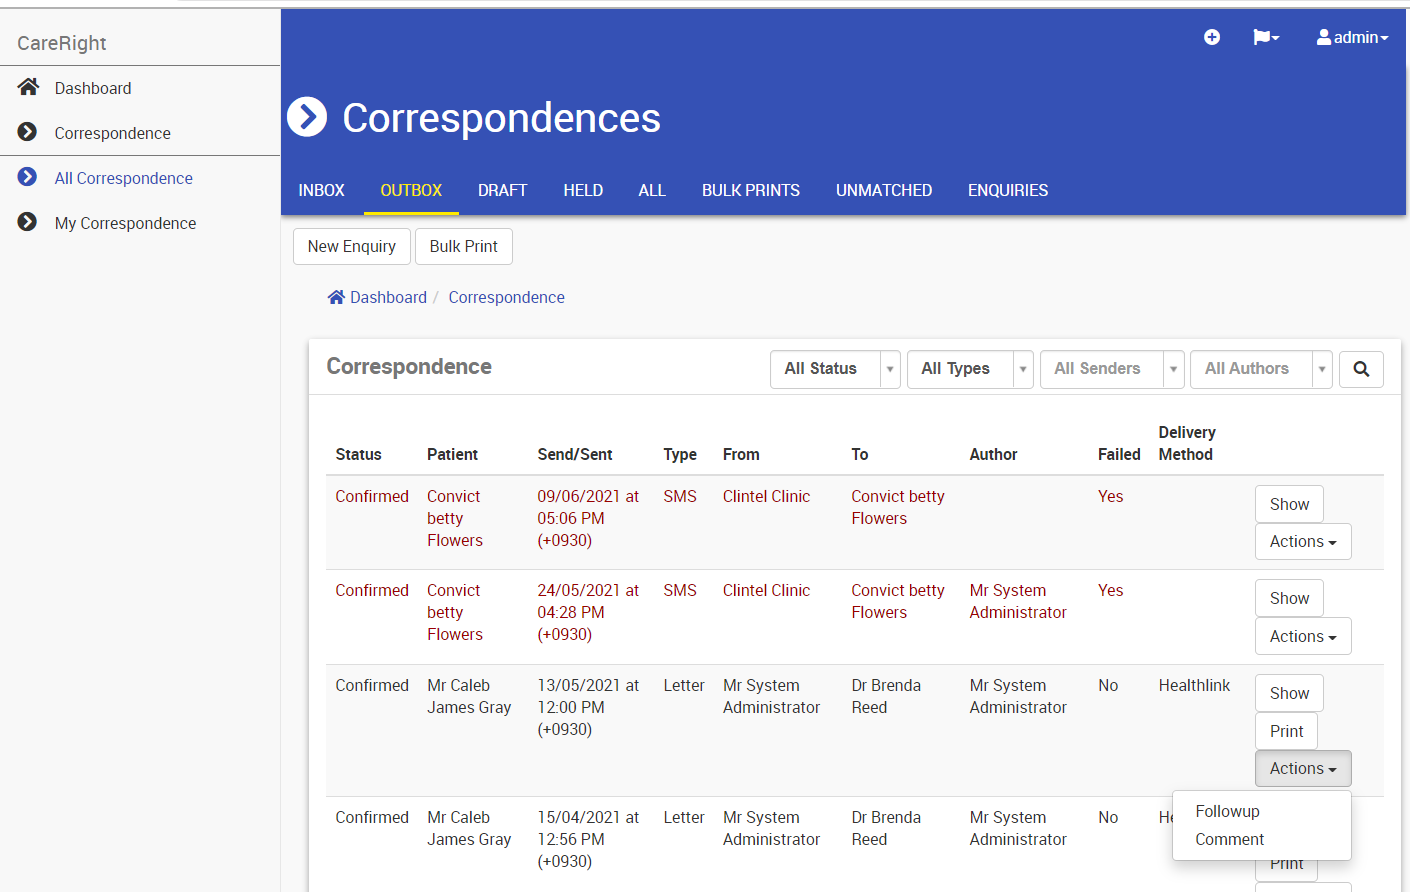Viewport: 1410px width, 892px height.
Task: Click the New Enquiry button
Action: 352,246
